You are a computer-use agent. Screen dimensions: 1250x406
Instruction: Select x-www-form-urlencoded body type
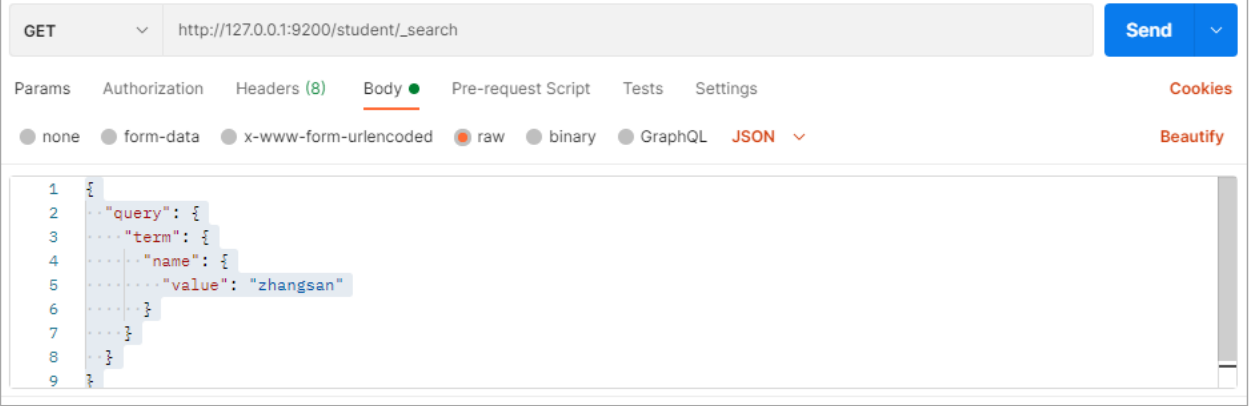(229, 137)
